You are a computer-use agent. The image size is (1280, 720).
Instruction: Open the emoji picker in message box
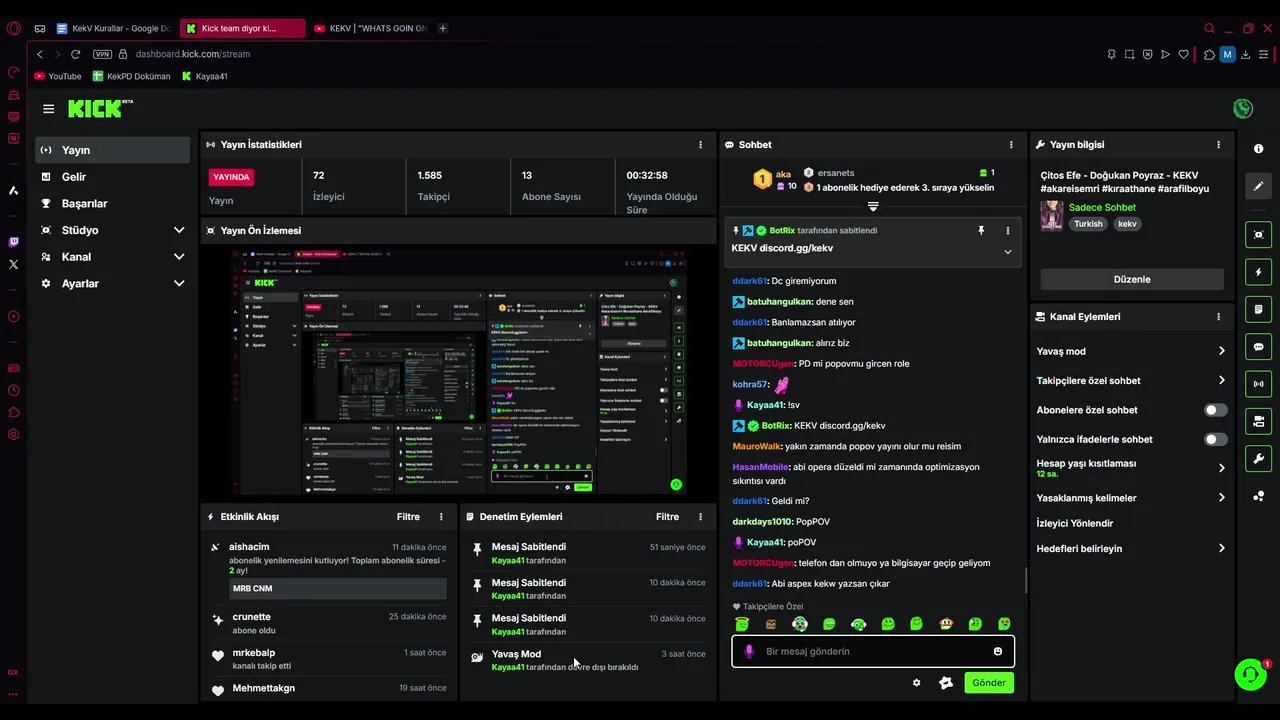click(x=997, y=651)
